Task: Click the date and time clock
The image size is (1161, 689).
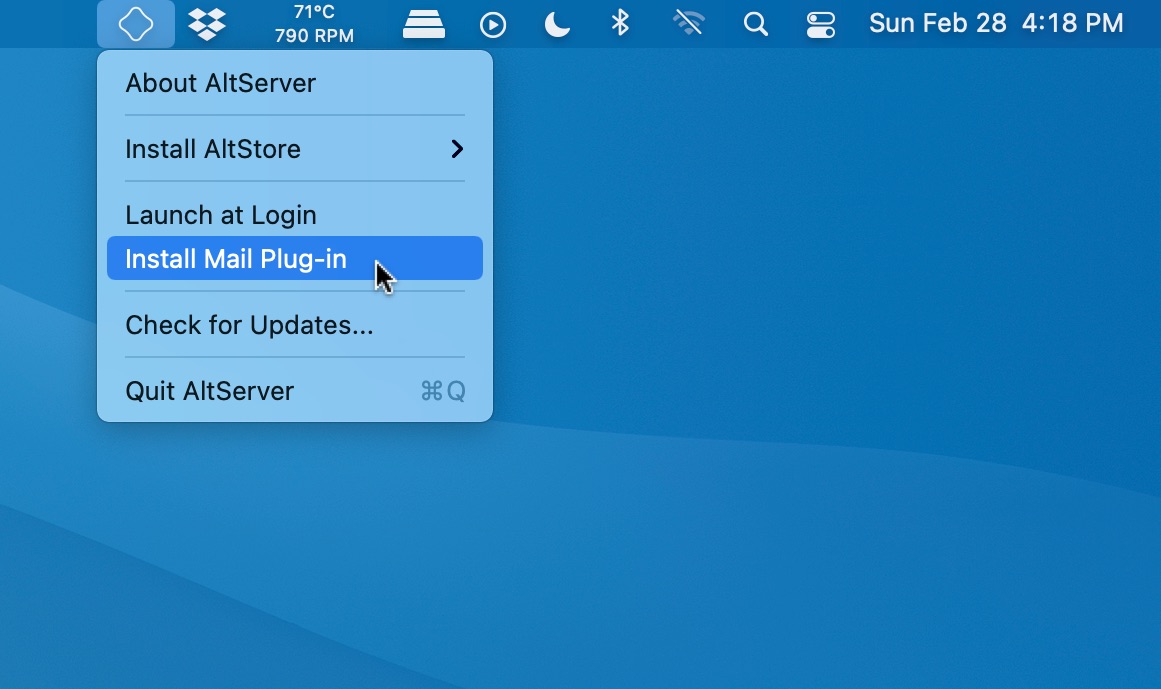Action: coord(996,23)
